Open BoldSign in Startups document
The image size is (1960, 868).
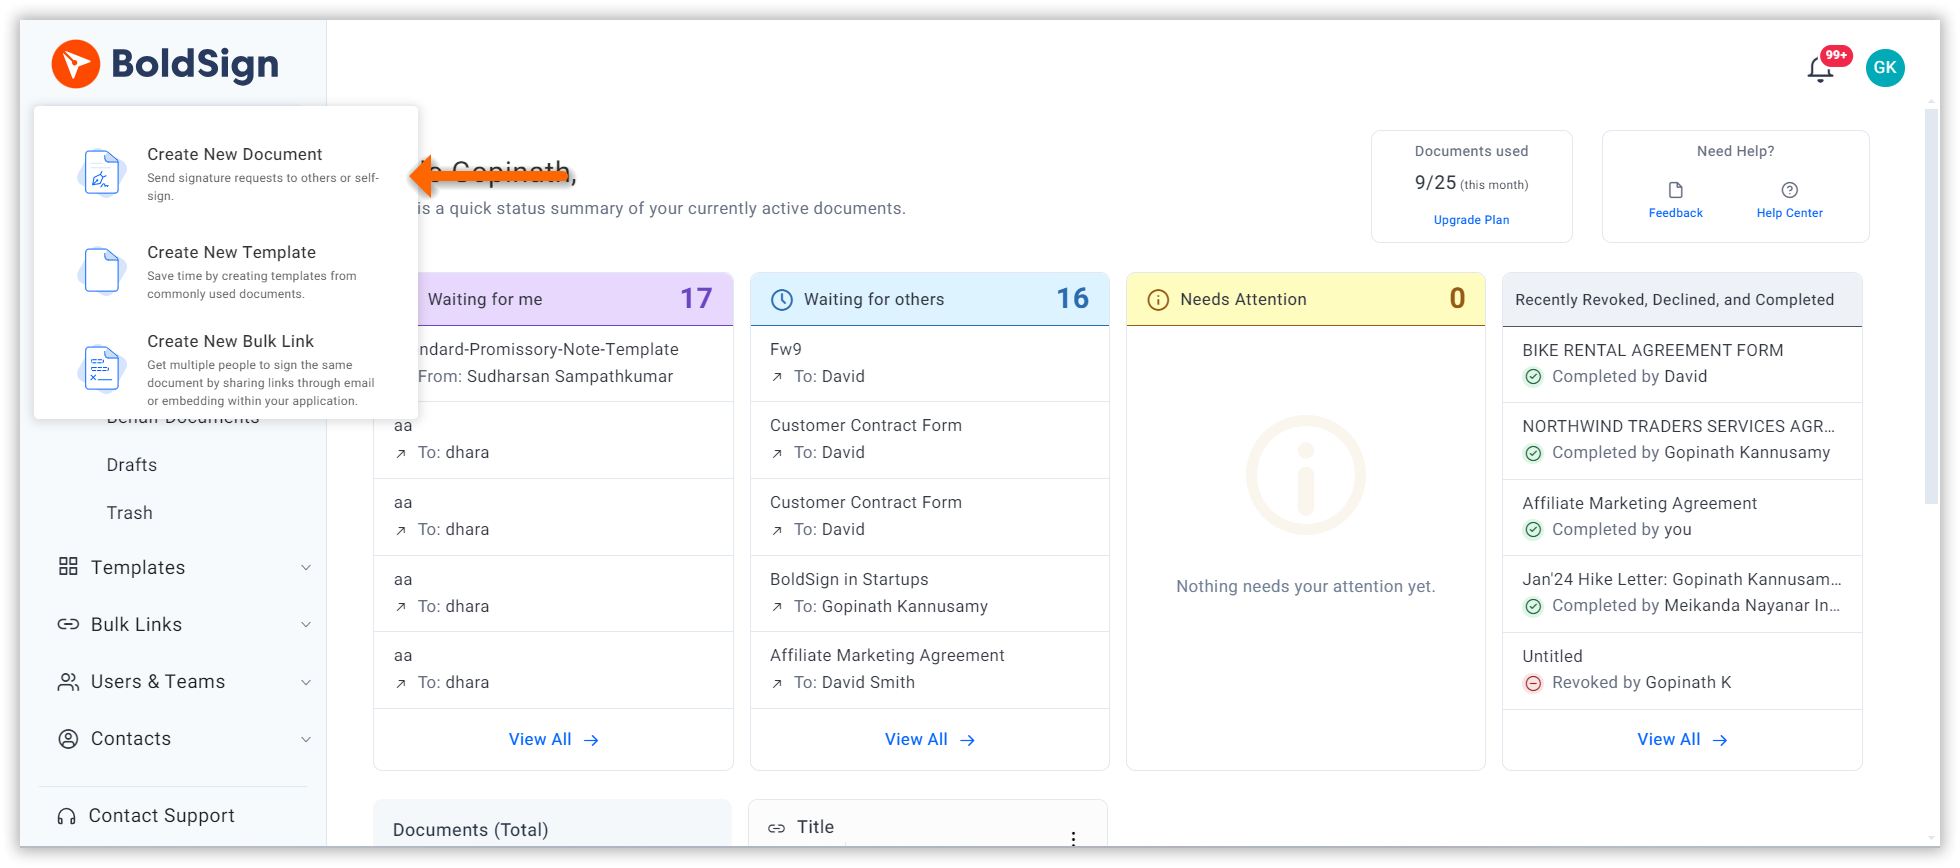[x=929, y=593]
